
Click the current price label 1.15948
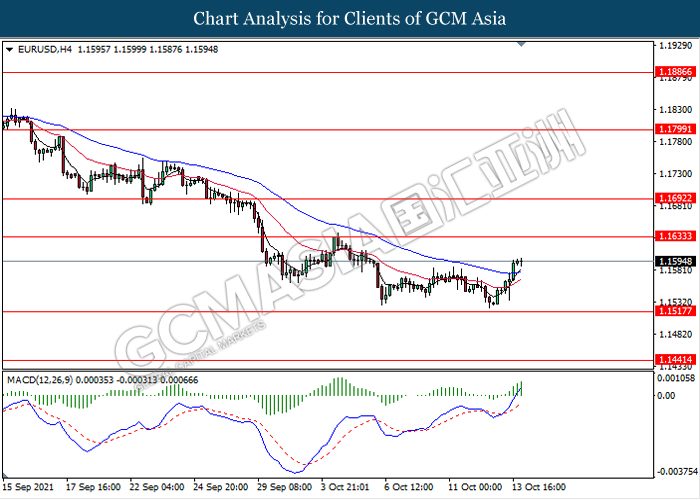click(675, 261)
